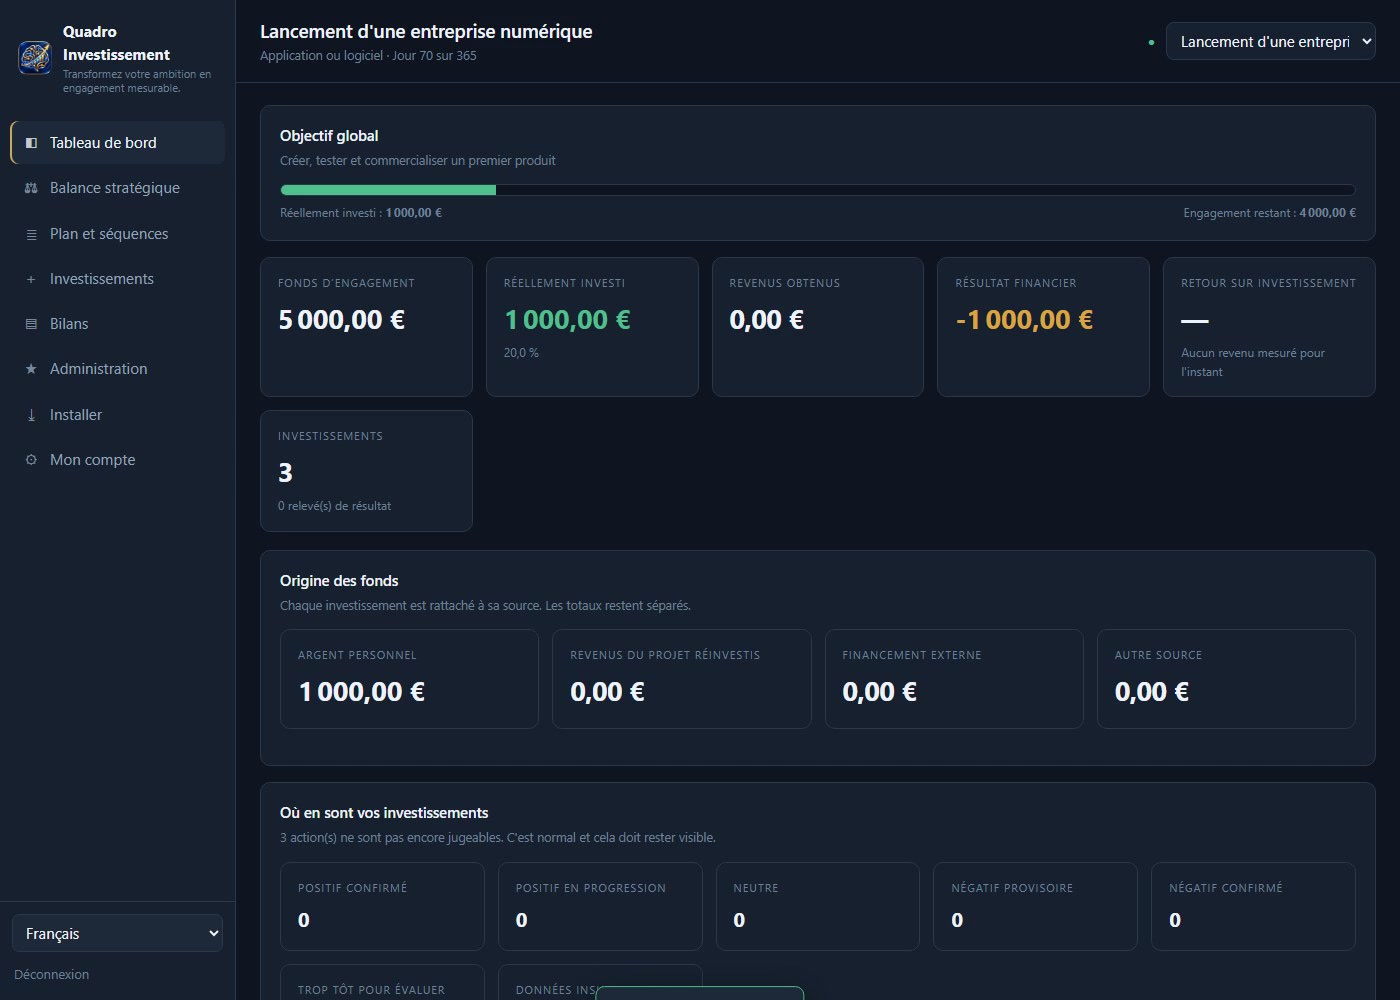Click 'Où en sont vos investissements' heading
The height and width of the screenshot is (1000, 1400).
click(x=384, y=813)
